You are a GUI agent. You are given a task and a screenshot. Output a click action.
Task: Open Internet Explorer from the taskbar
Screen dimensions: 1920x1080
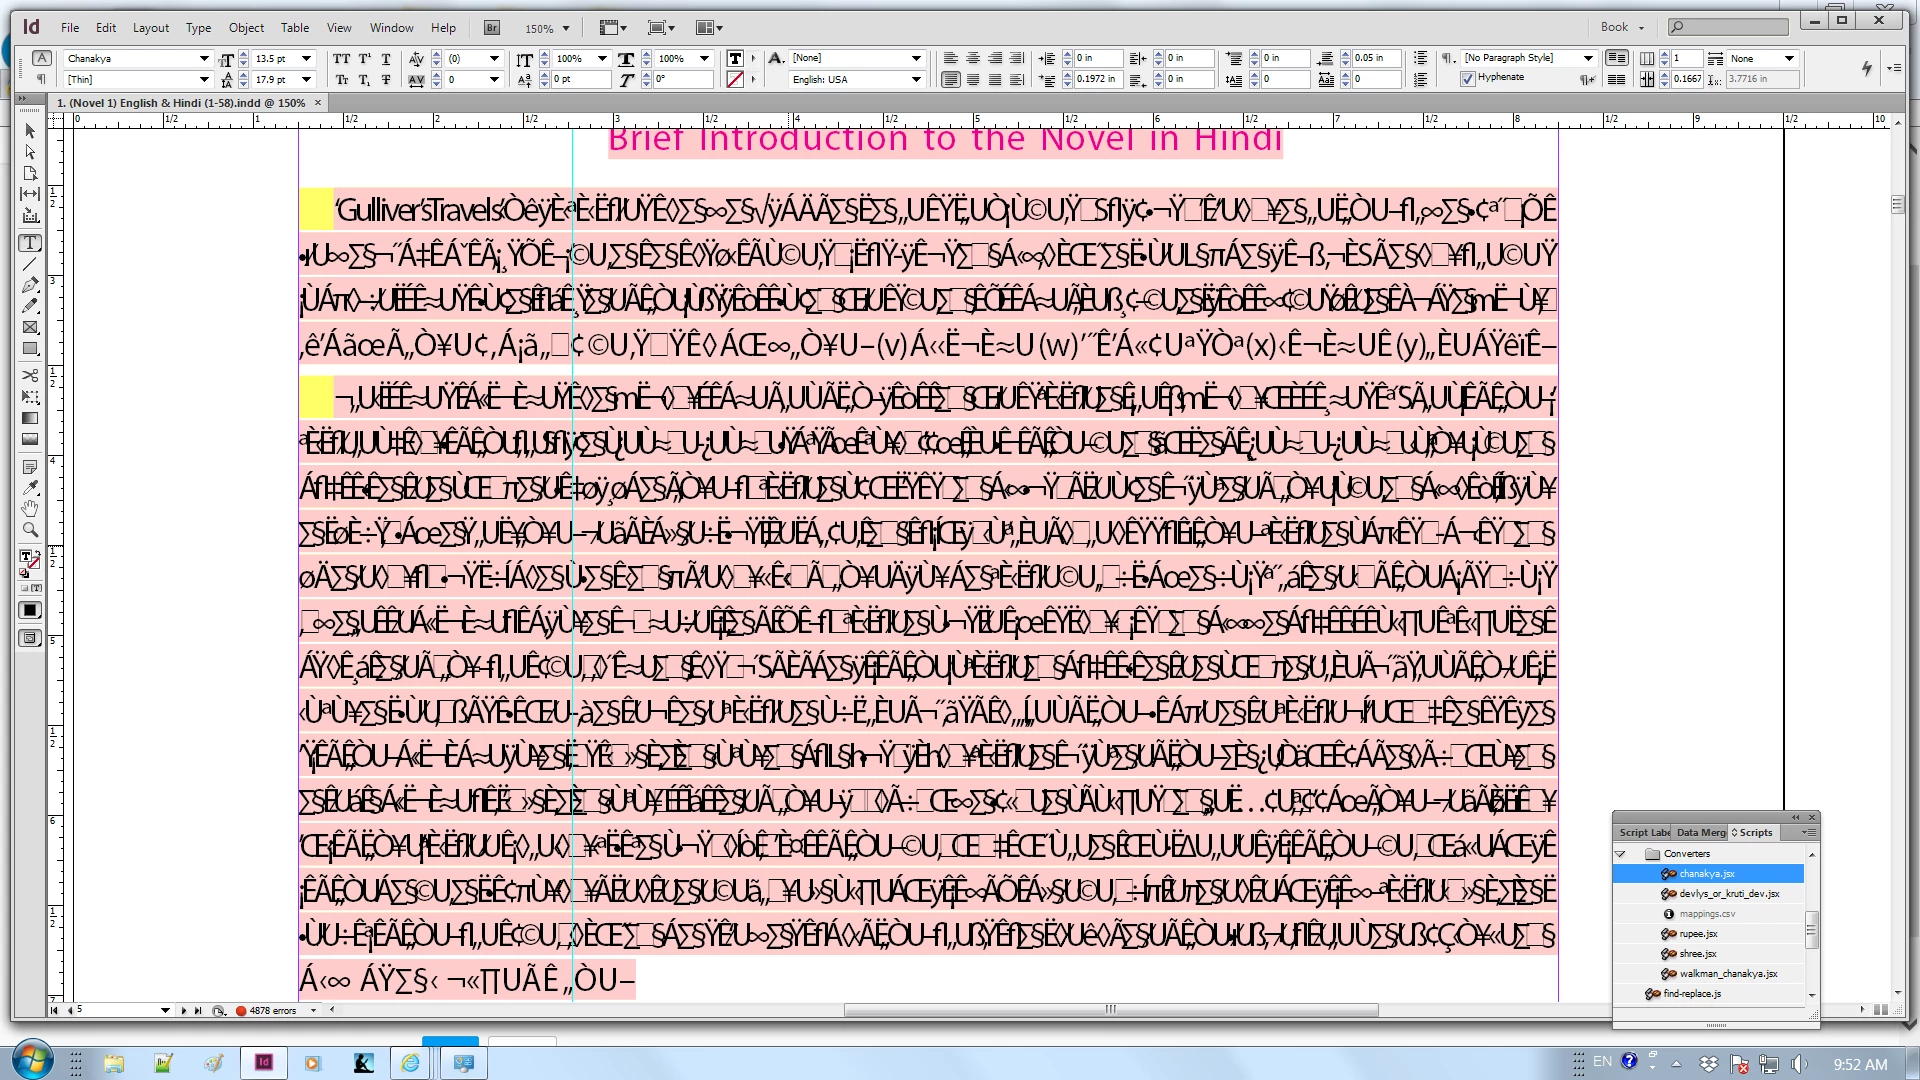pos(410,1063)
